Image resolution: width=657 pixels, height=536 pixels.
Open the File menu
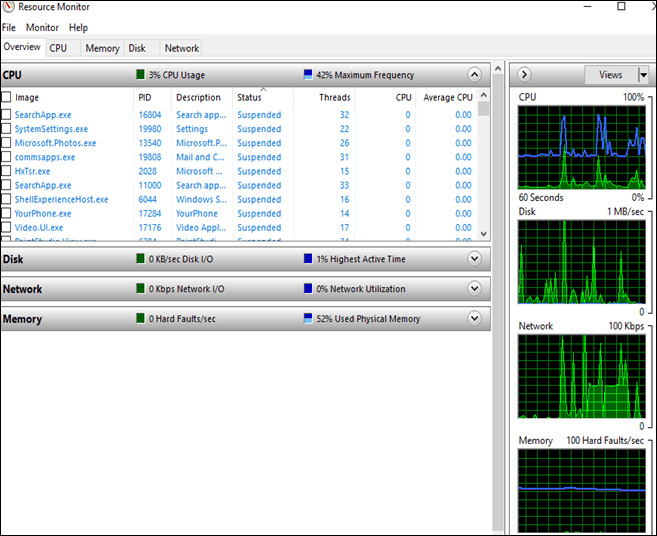coord(9,27)
